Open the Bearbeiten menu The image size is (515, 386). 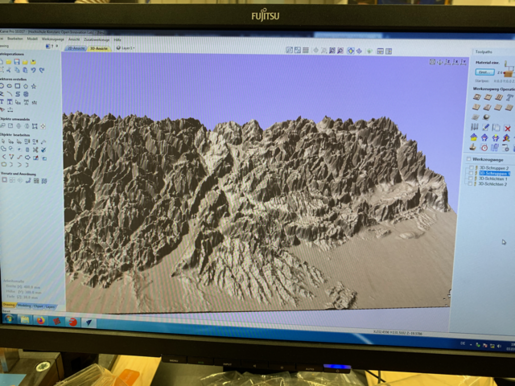point(15,39)
